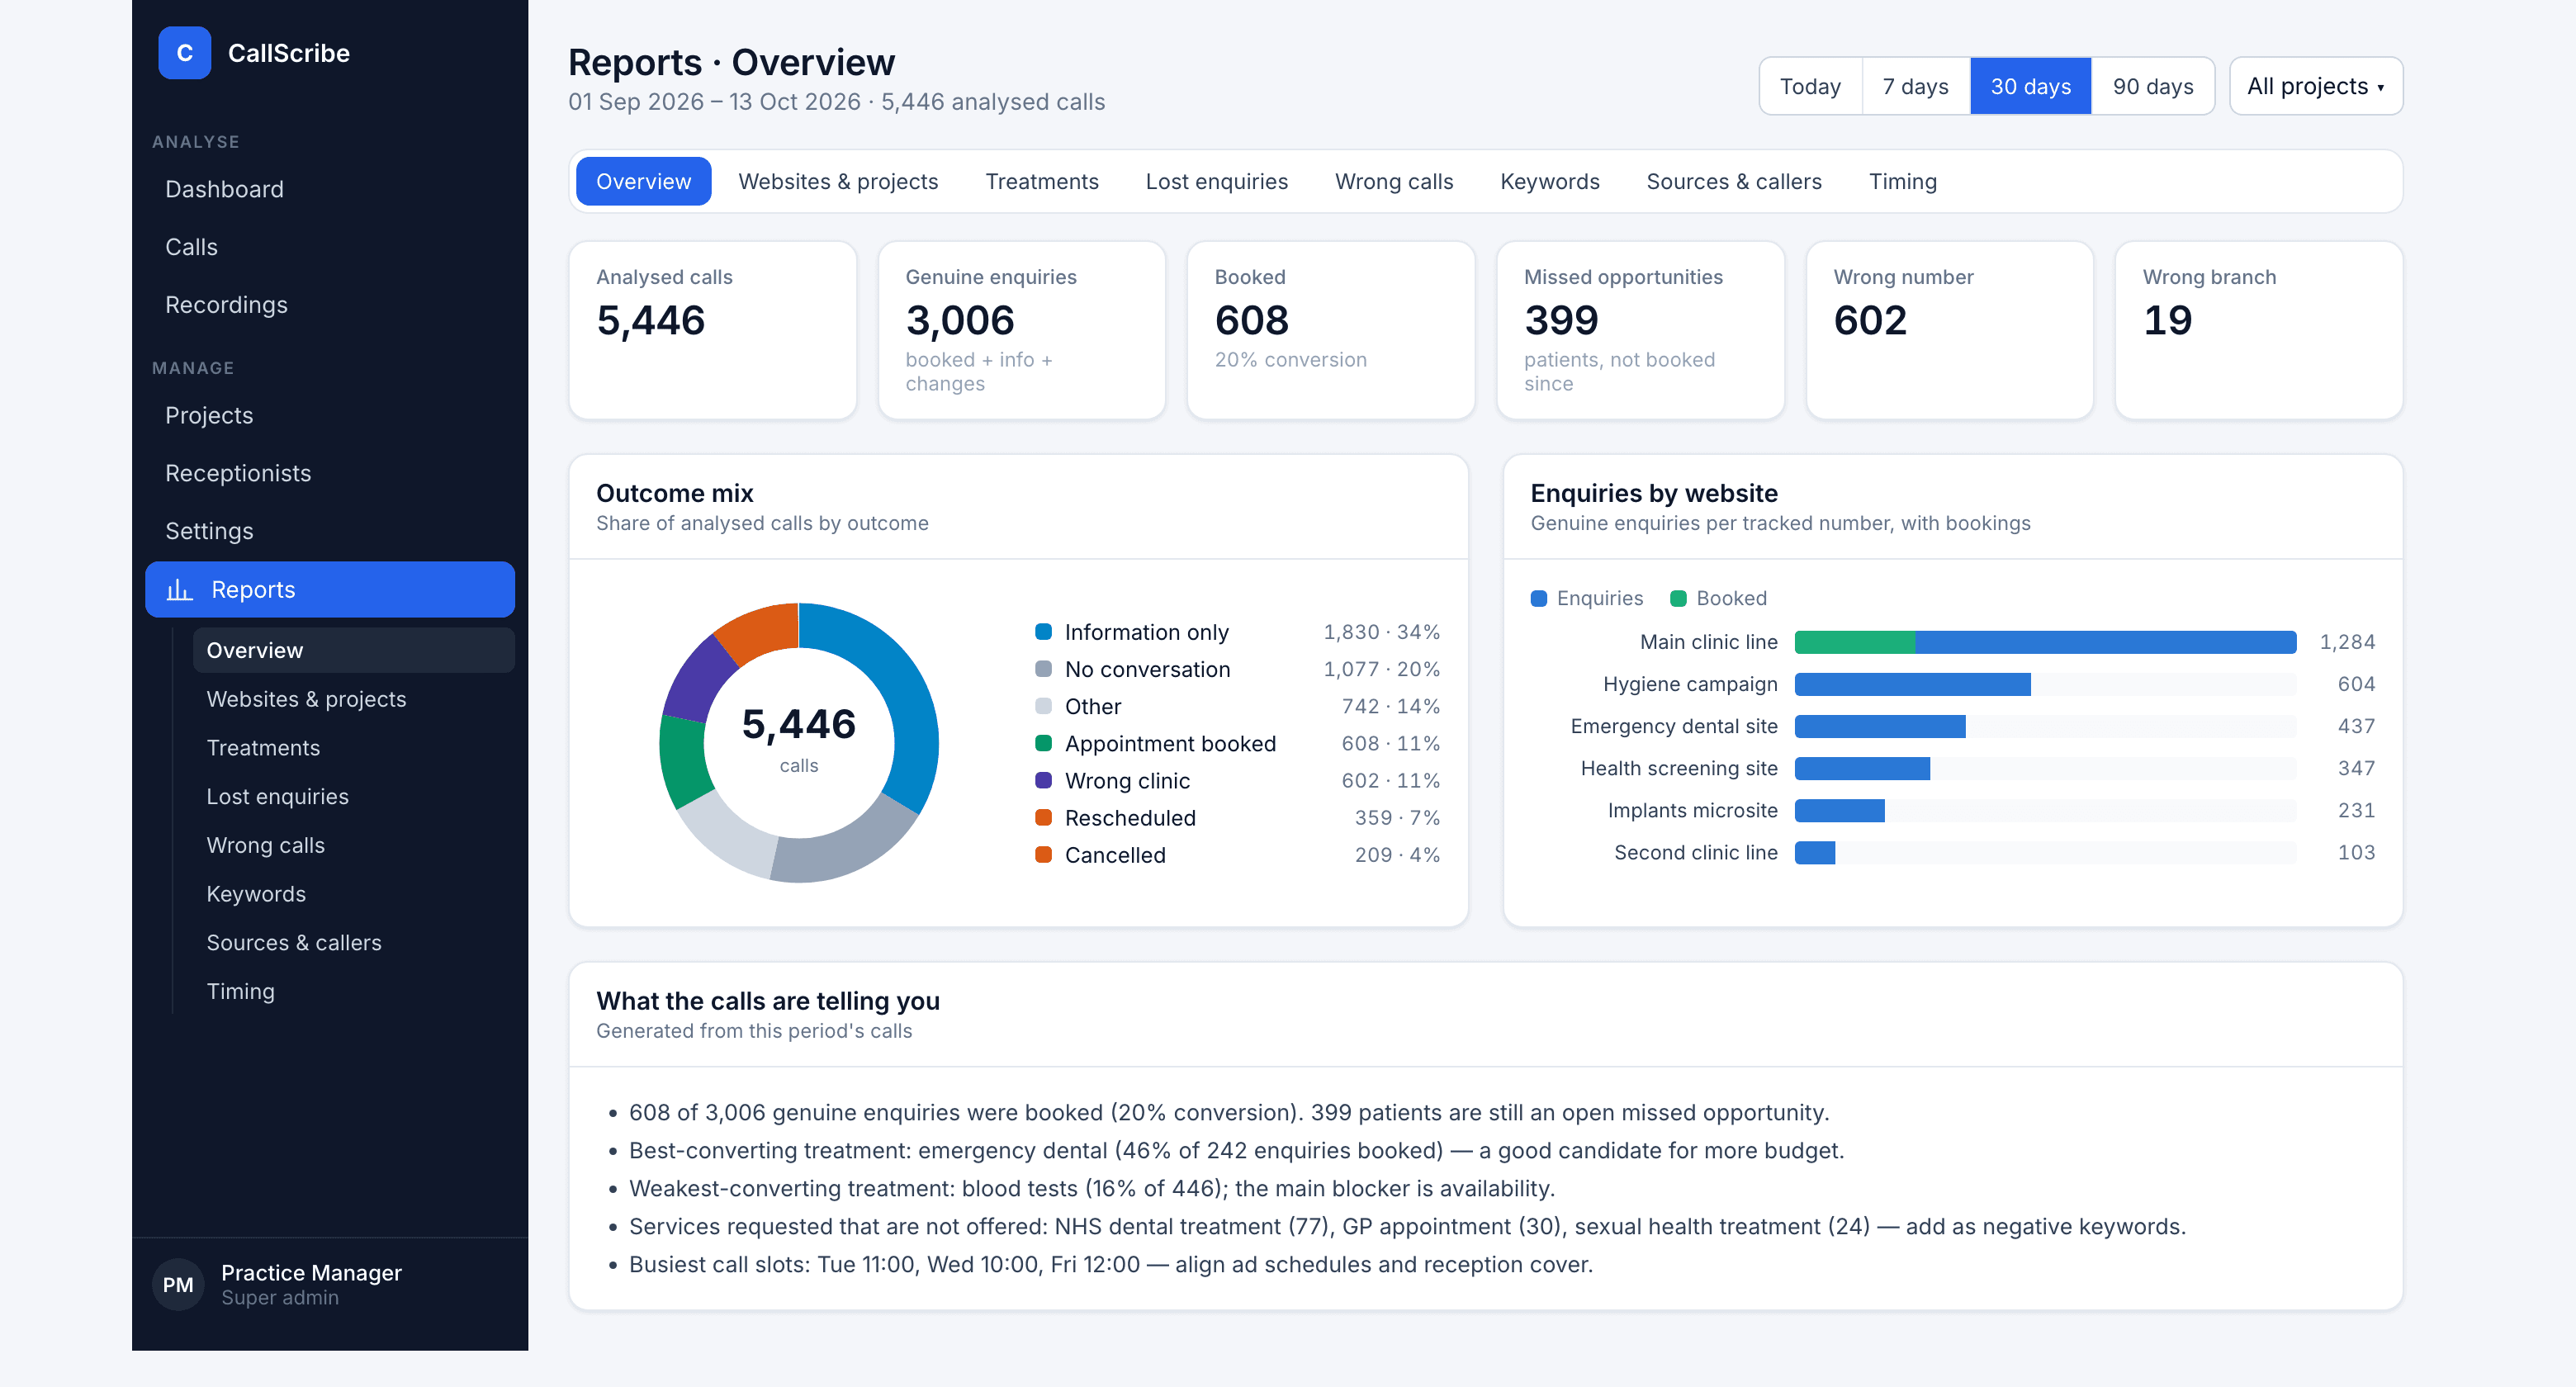Select the 30 days range
Screen dimensions: 2576x1387
coord(2030,86)
